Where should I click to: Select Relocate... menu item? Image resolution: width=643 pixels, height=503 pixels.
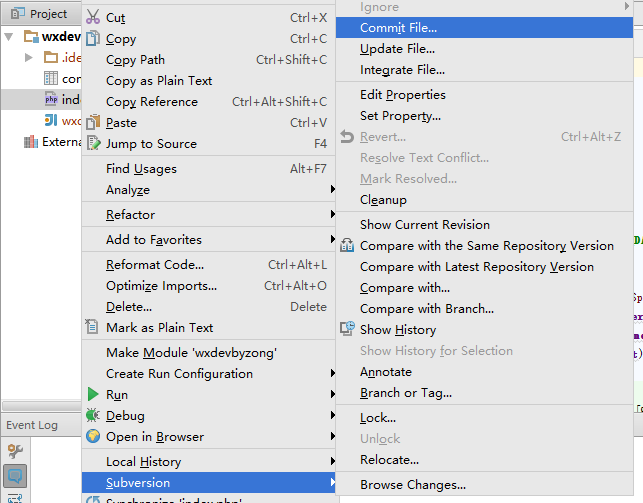tap(484, 459)
